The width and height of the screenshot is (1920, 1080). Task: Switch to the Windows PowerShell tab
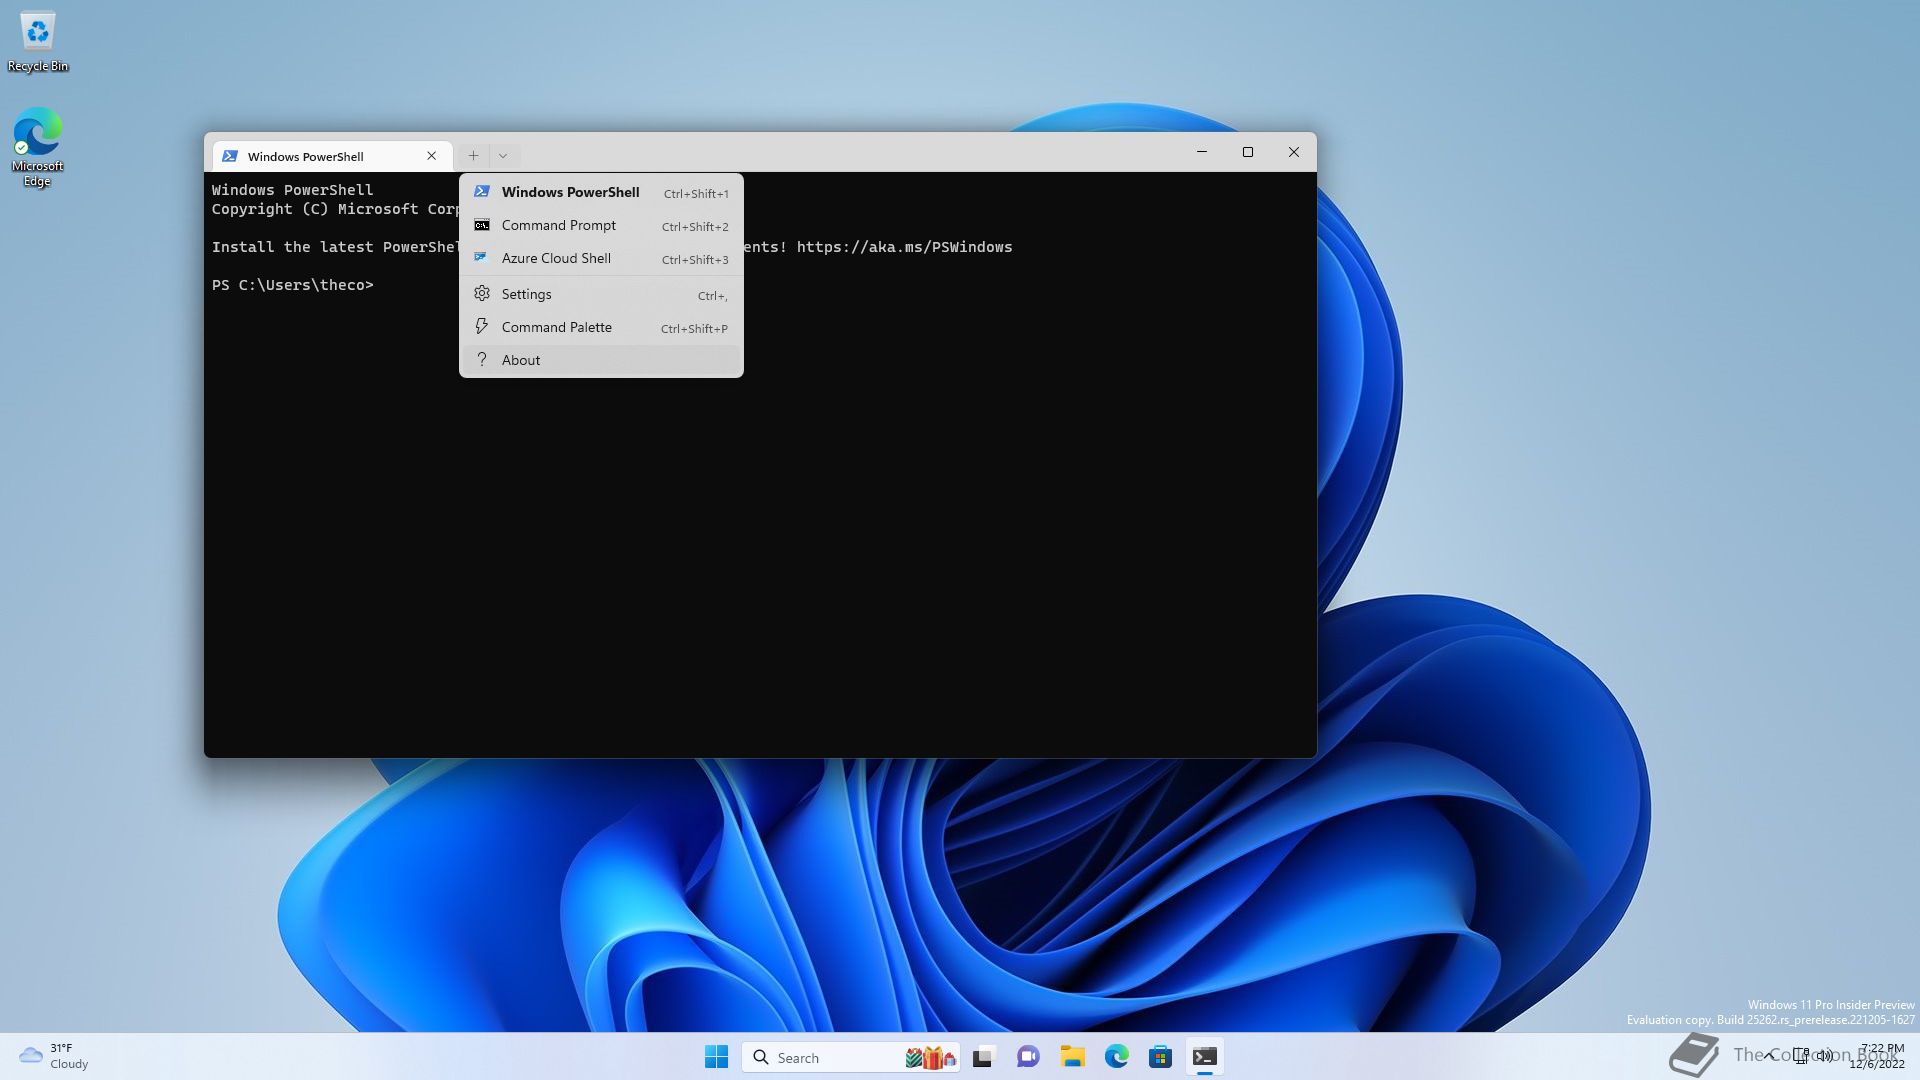pyautogui.click(x=332, y=156)
